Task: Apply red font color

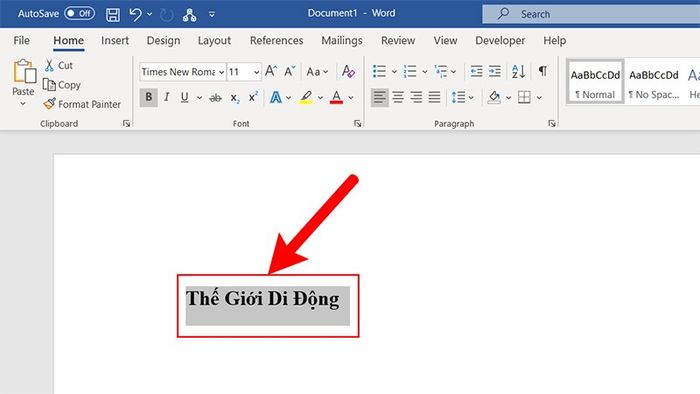Action: (336, 98)
